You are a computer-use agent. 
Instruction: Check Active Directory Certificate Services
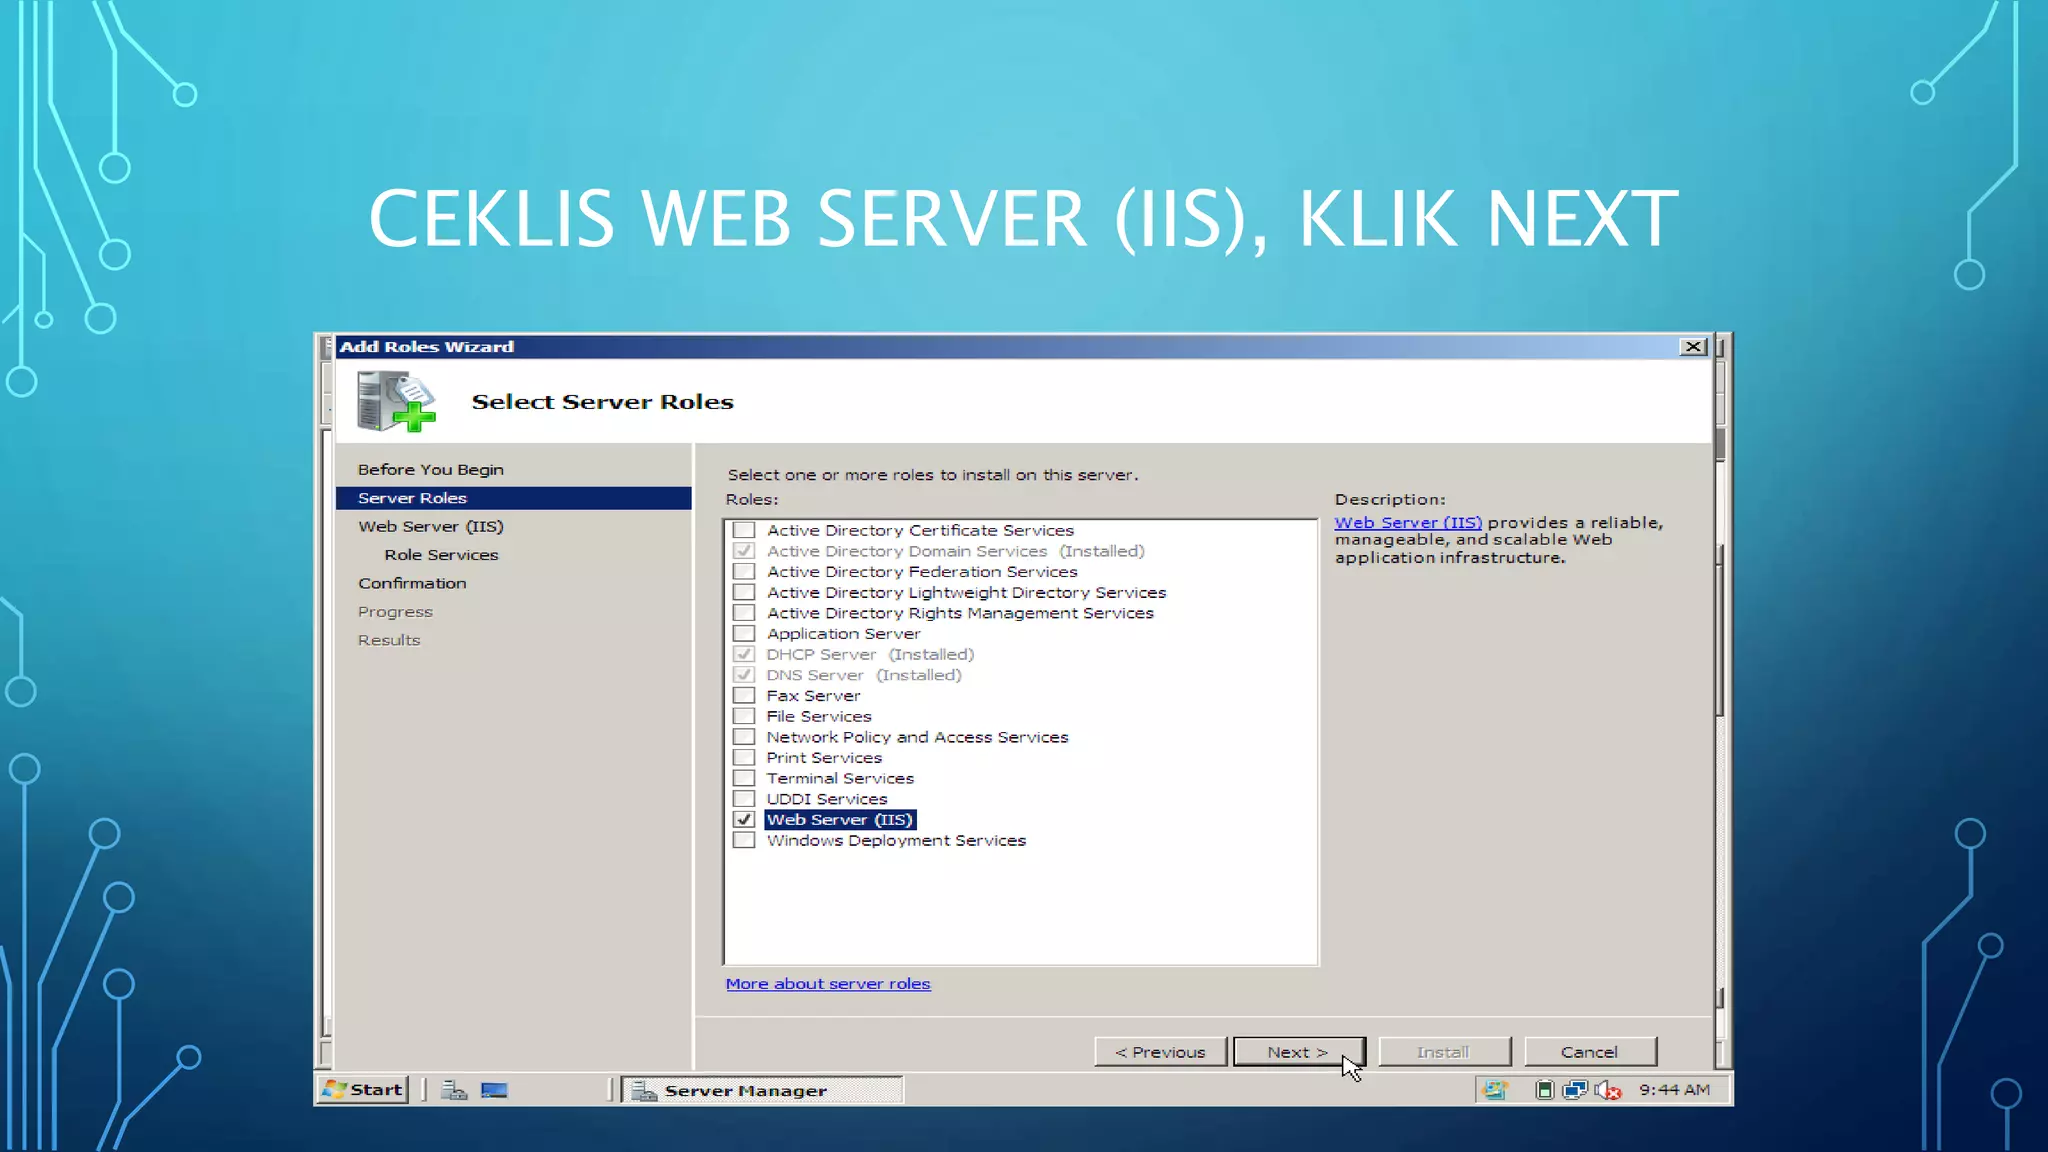[744, 530]
